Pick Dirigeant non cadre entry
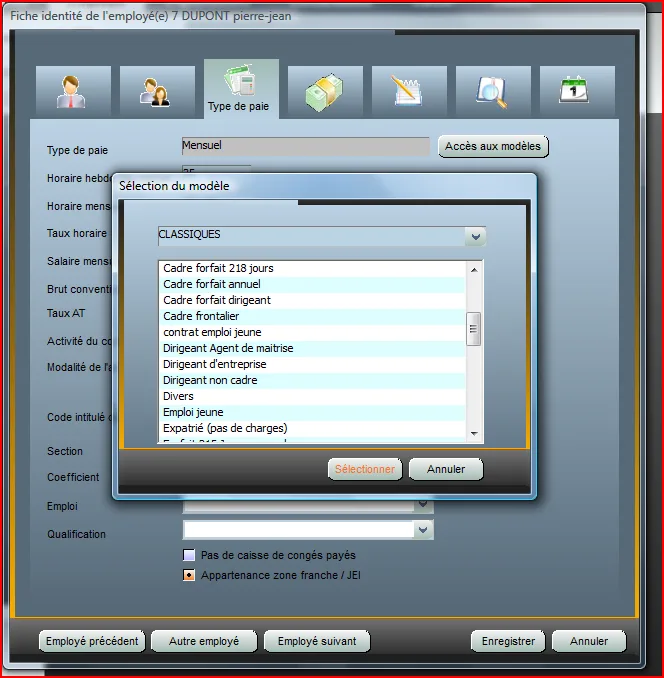 click(312, 381)
